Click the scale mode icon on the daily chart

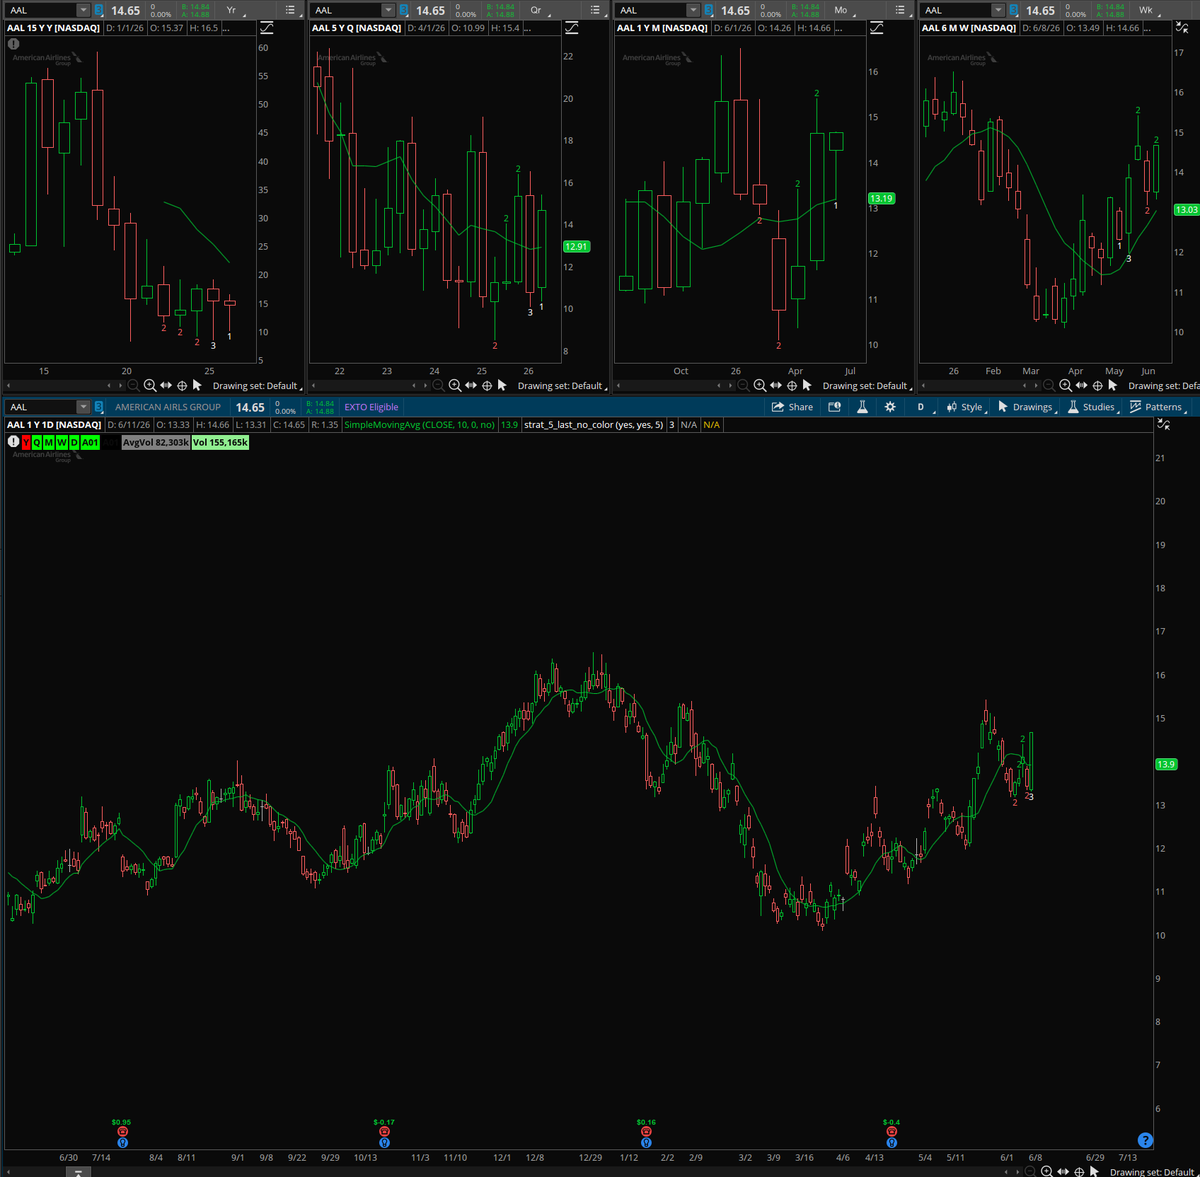click(x=1163, y=425)
